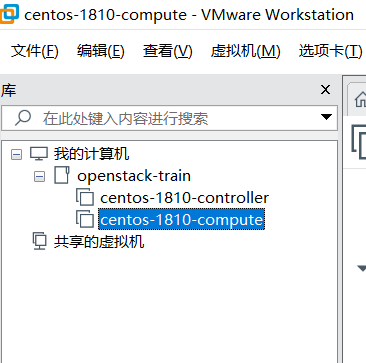This screenshot has width=366, height=363.
Task: Open the 编辑(E) menu
Action: tap(100, 51)
